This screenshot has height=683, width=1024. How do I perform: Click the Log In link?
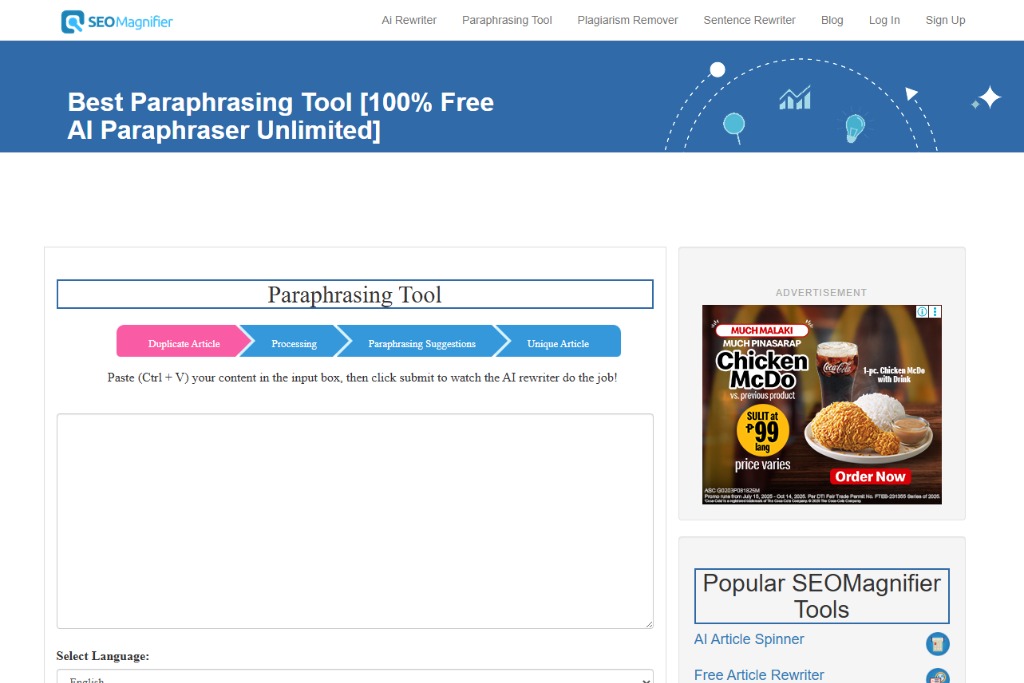(884, 20)
